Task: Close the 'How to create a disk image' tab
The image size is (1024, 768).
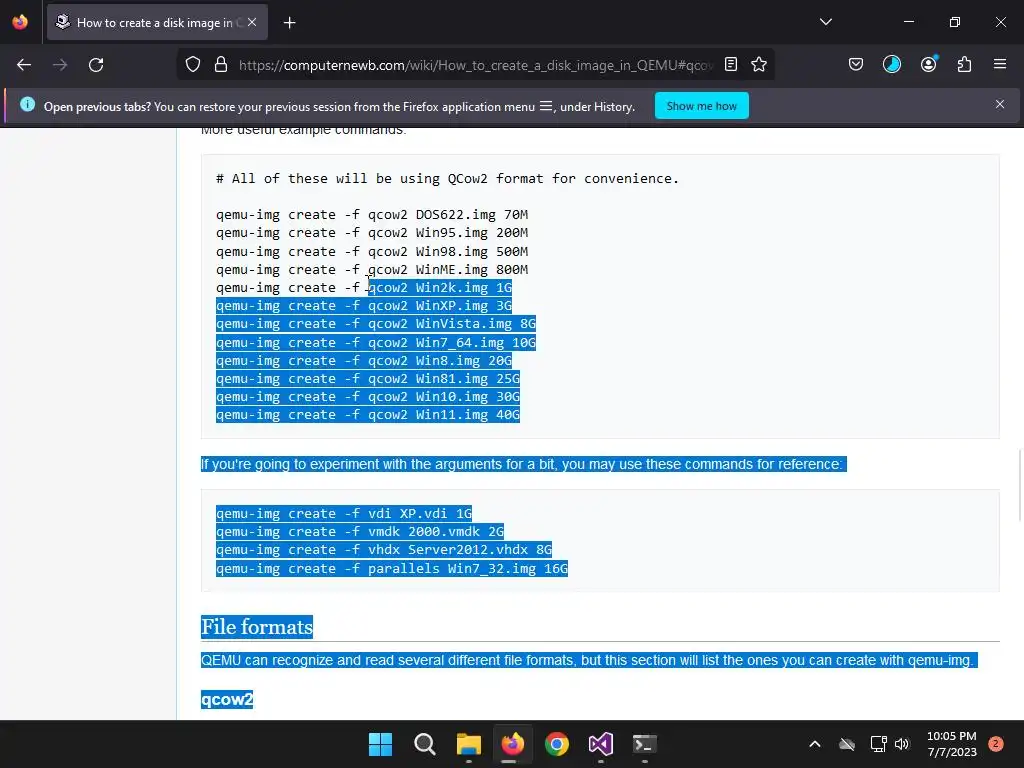Action: point(252,22)
